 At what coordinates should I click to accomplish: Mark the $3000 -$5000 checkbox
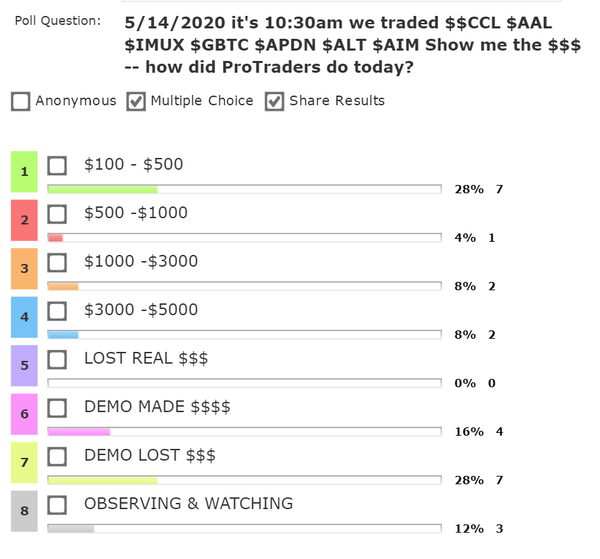[x=58, y=310]
